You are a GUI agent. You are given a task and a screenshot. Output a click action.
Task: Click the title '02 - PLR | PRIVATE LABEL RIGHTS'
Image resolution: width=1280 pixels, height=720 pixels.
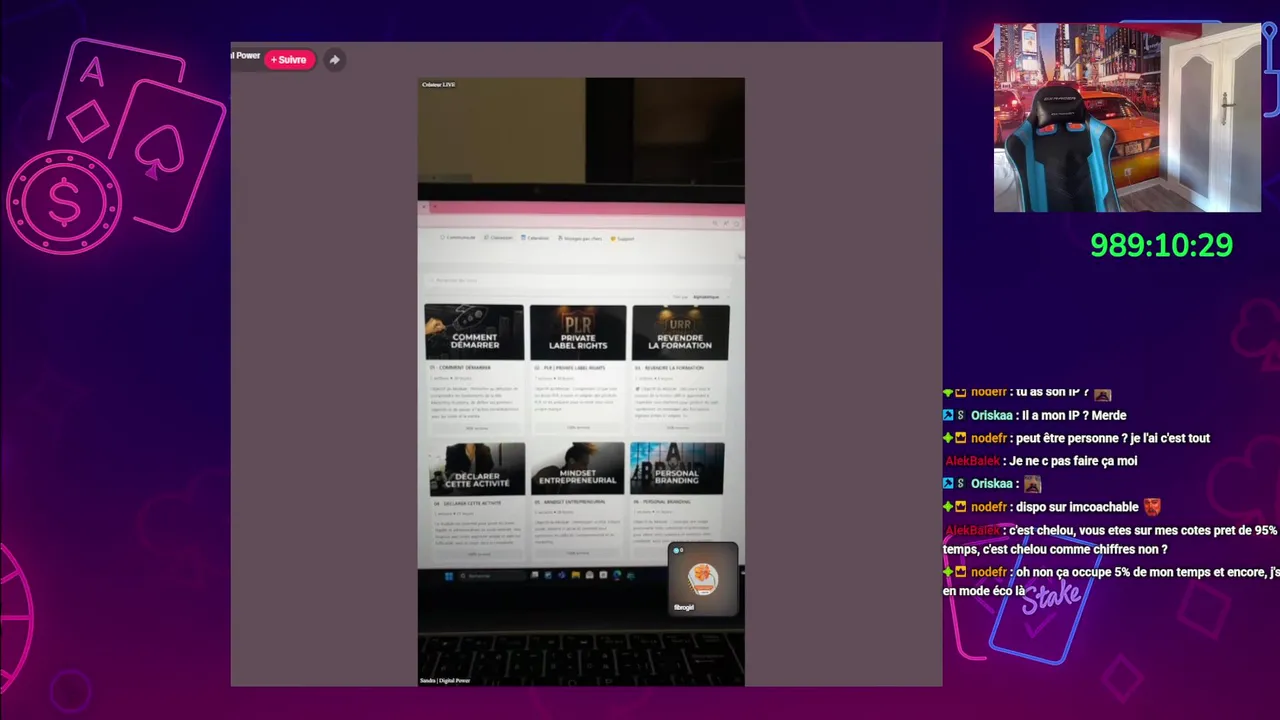[x=570, y=368]
